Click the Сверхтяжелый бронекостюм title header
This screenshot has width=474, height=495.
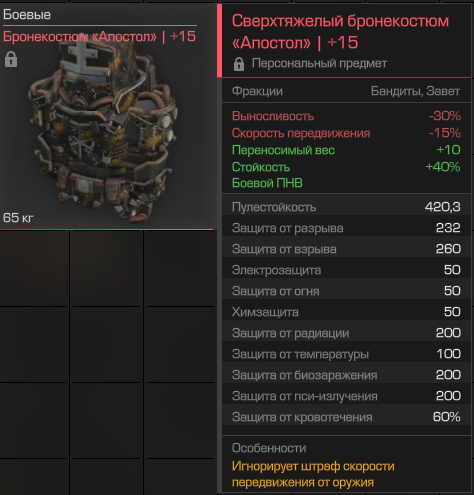coord(340,32)
